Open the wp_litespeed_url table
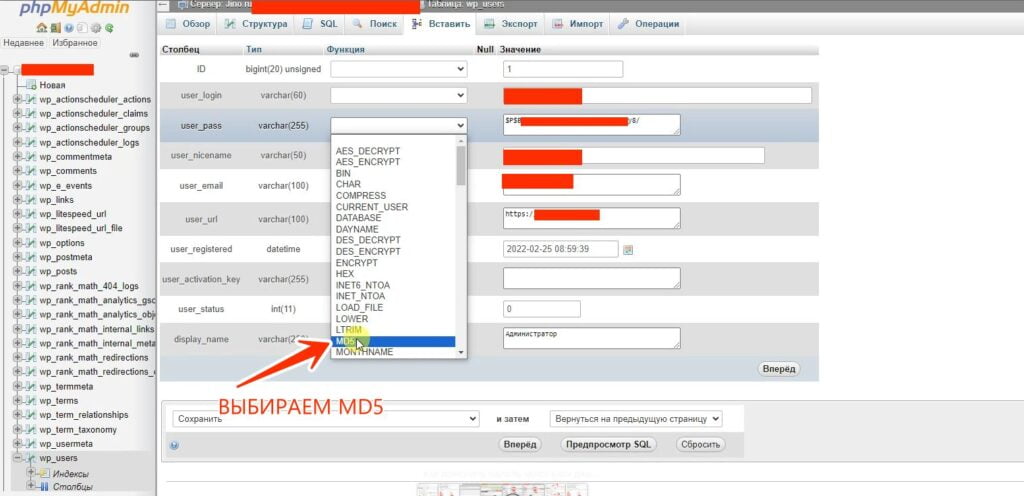This screenshot has height=496, width=1024. pyautogui.click(x=72, y=214)
